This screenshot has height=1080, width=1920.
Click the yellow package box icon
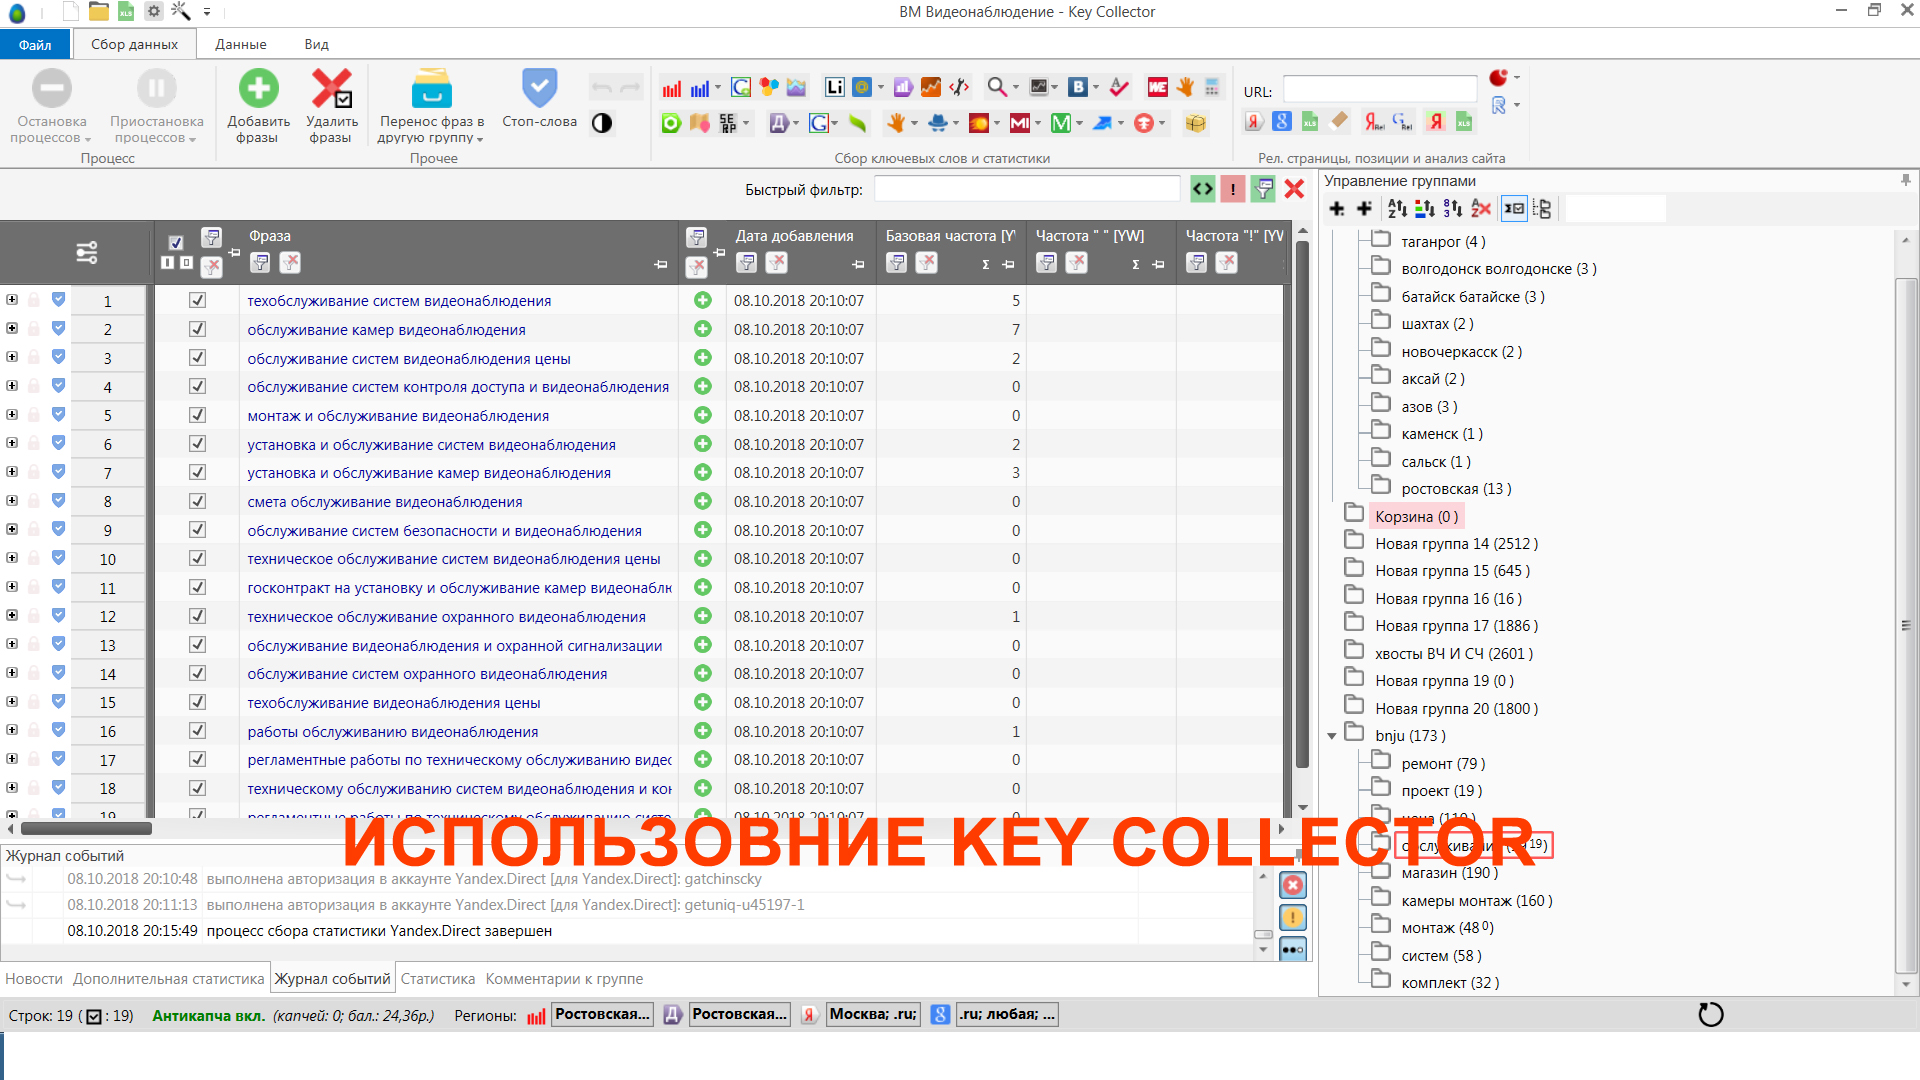(x=1195, y=123)
